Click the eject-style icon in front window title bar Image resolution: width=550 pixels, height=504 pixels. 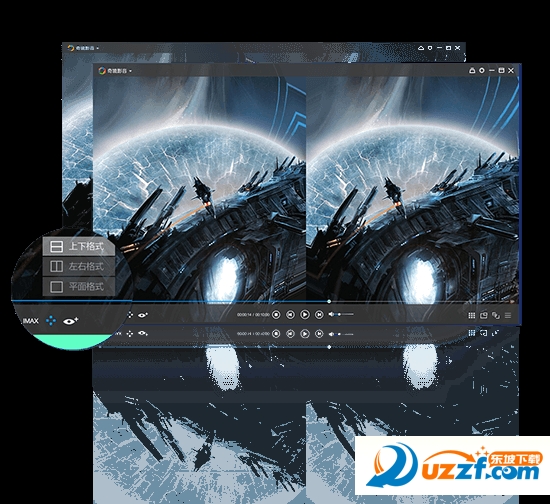[x=472, y=70]
